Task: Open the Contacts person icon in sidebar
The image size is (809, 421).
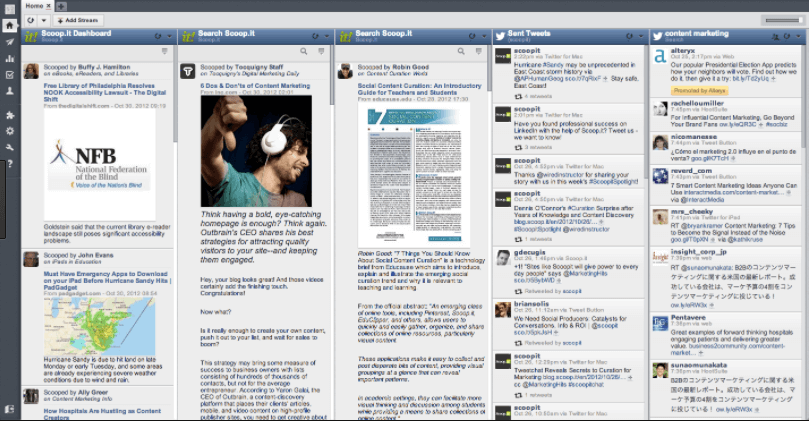Action: point(10,91)
